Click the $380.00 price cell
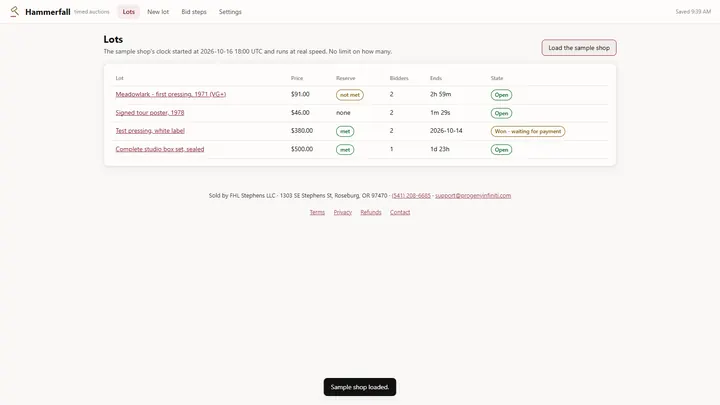The width and height of the screenshot is (720, 405). click(x=302, y=131)
